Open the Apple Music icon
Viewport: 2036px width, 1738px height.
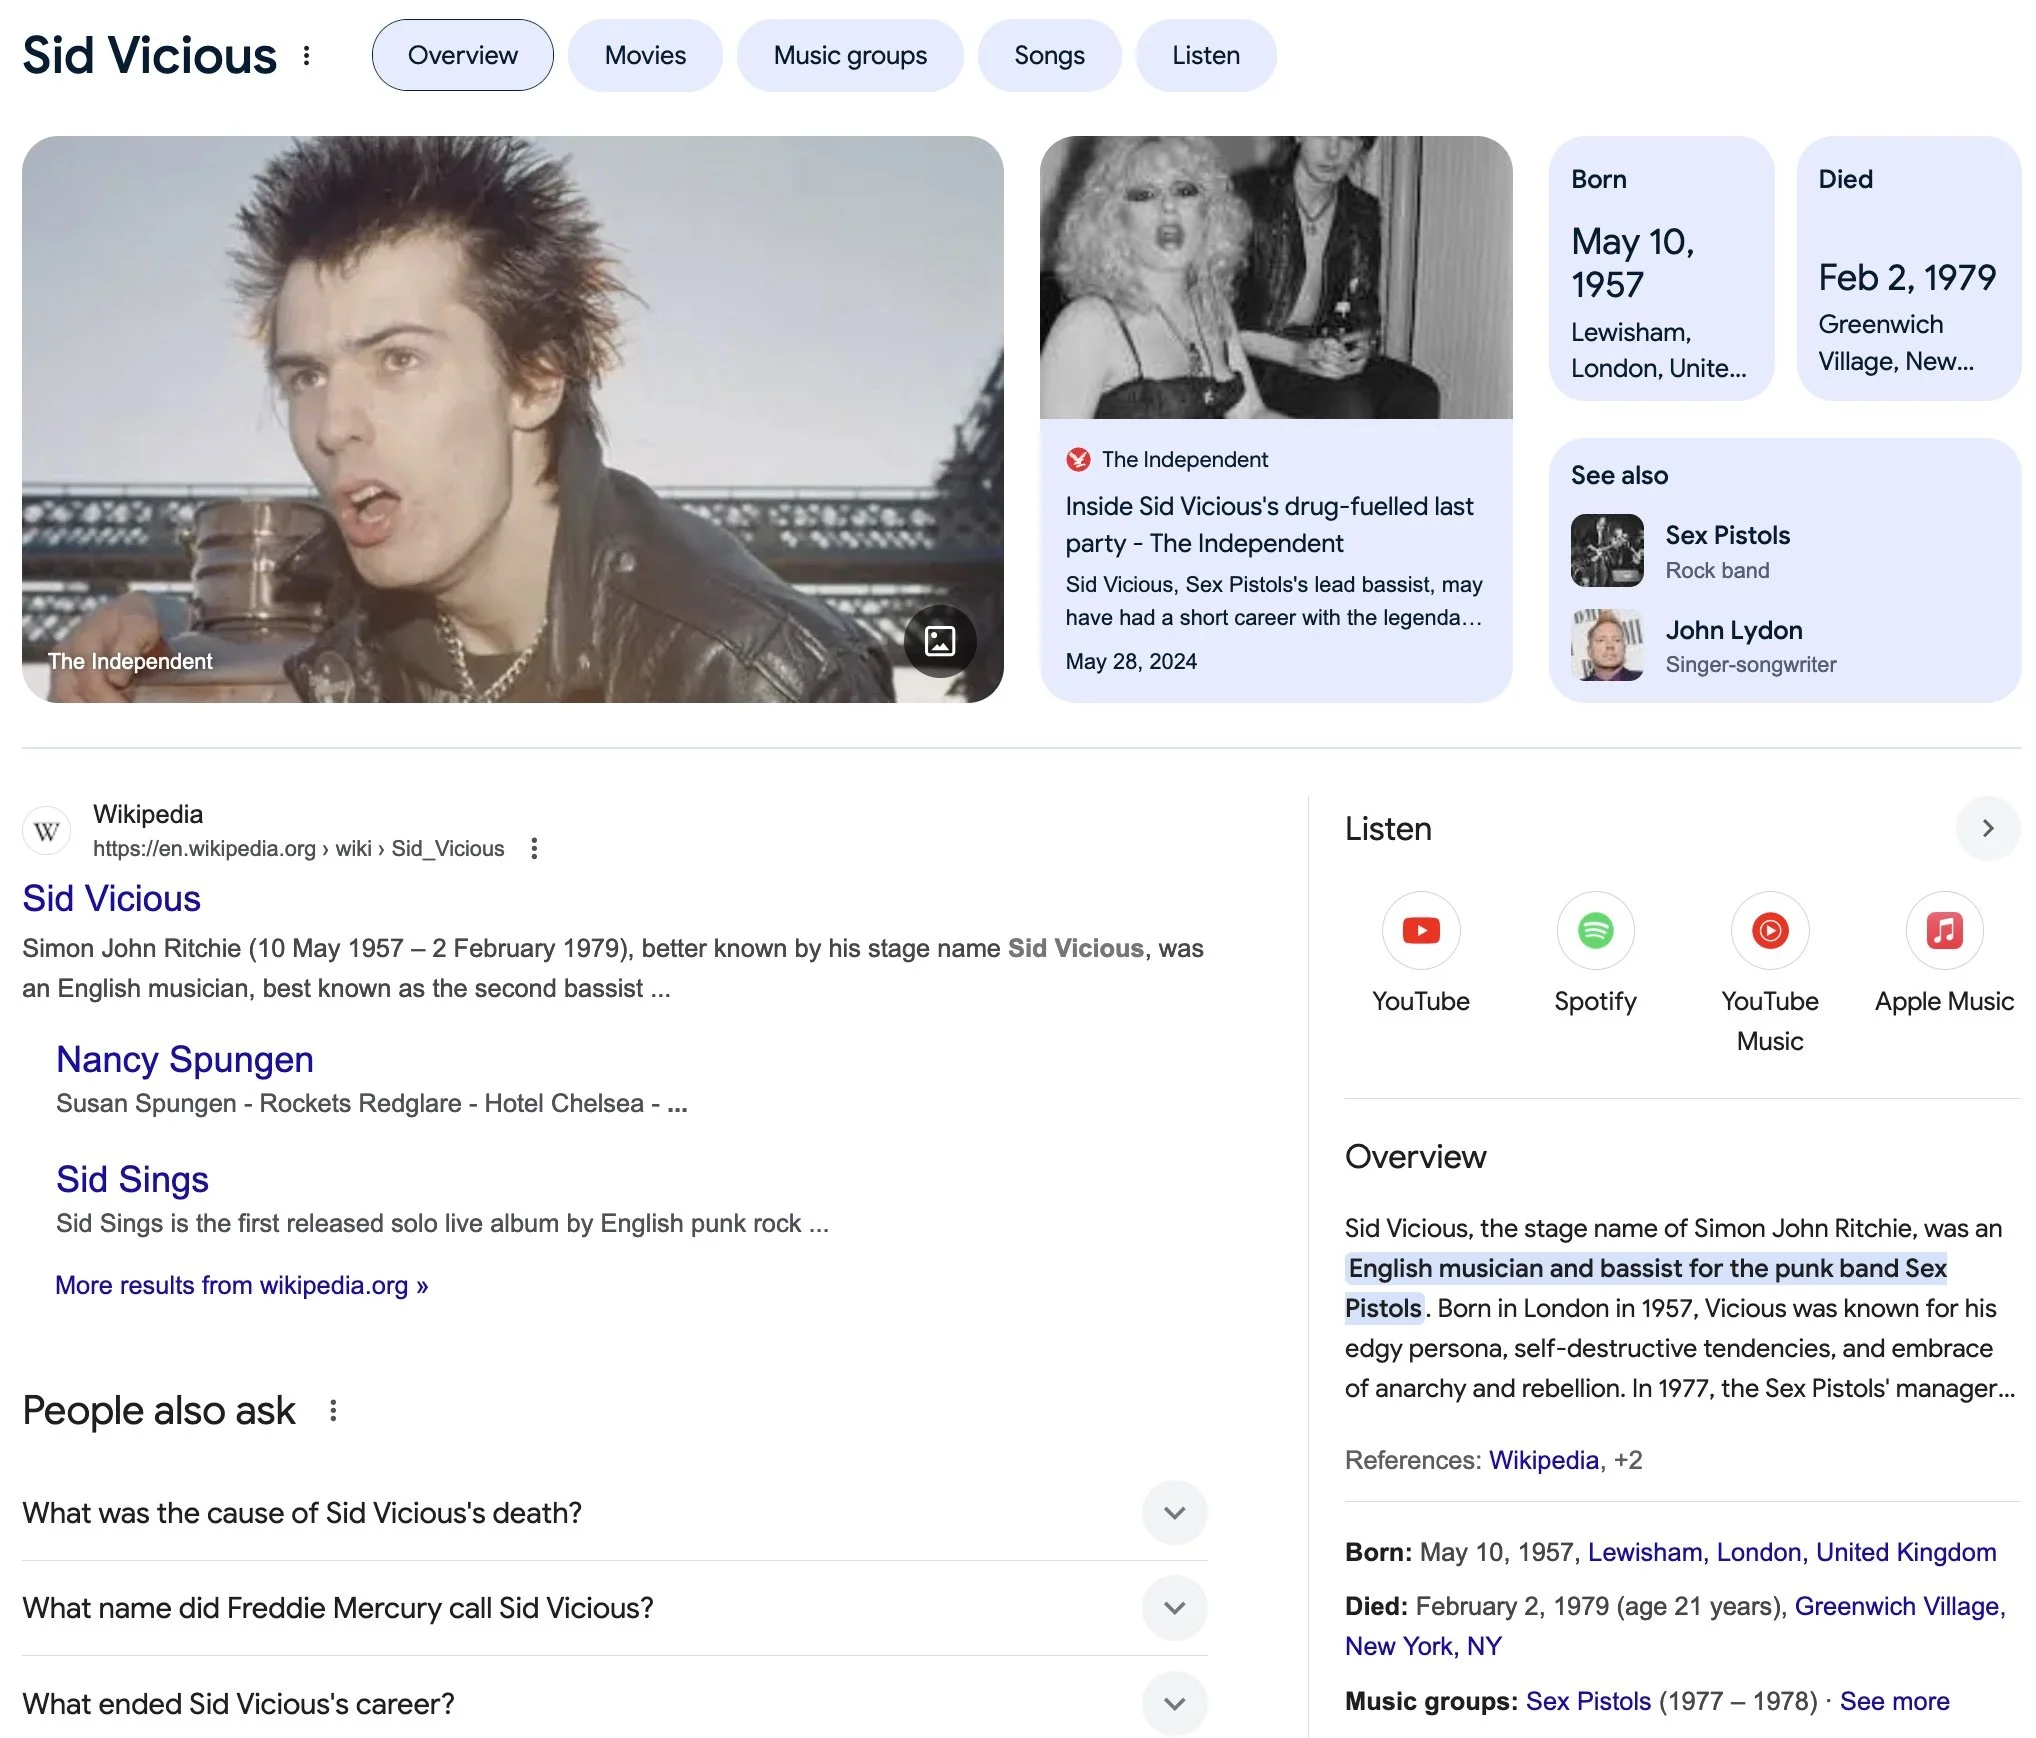pos(1943,931)
